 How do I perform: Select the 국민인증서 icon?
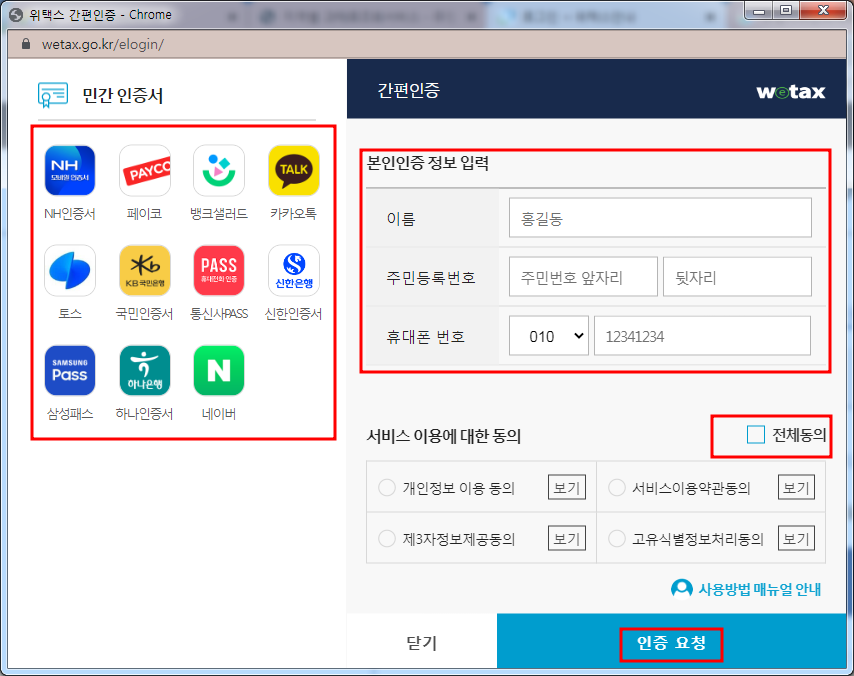click(x=144, y=270)
